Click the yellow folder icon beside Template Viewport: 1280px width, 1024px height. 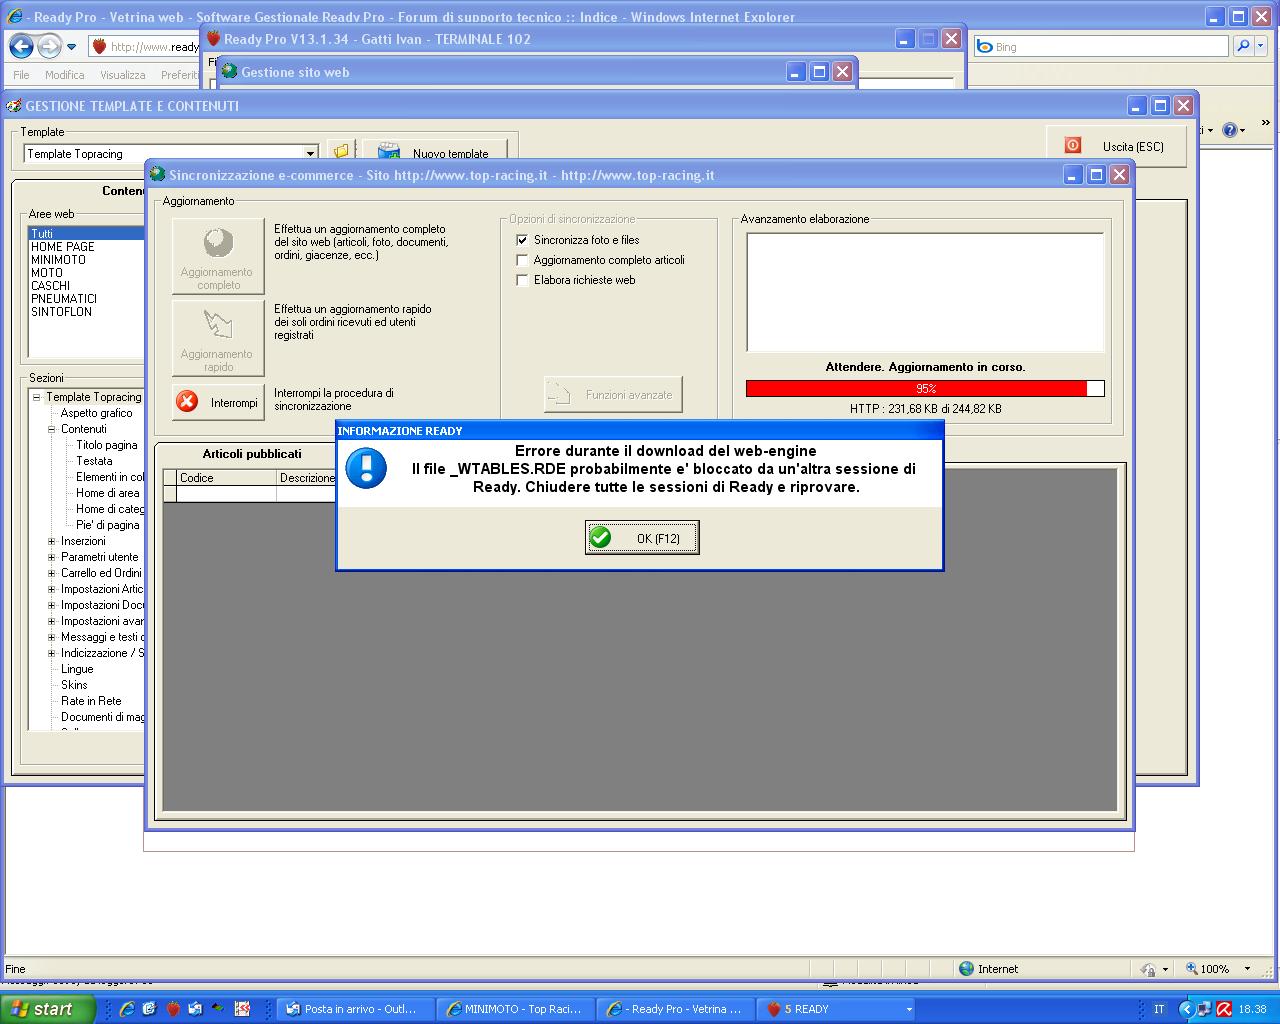tap(342, 152)
